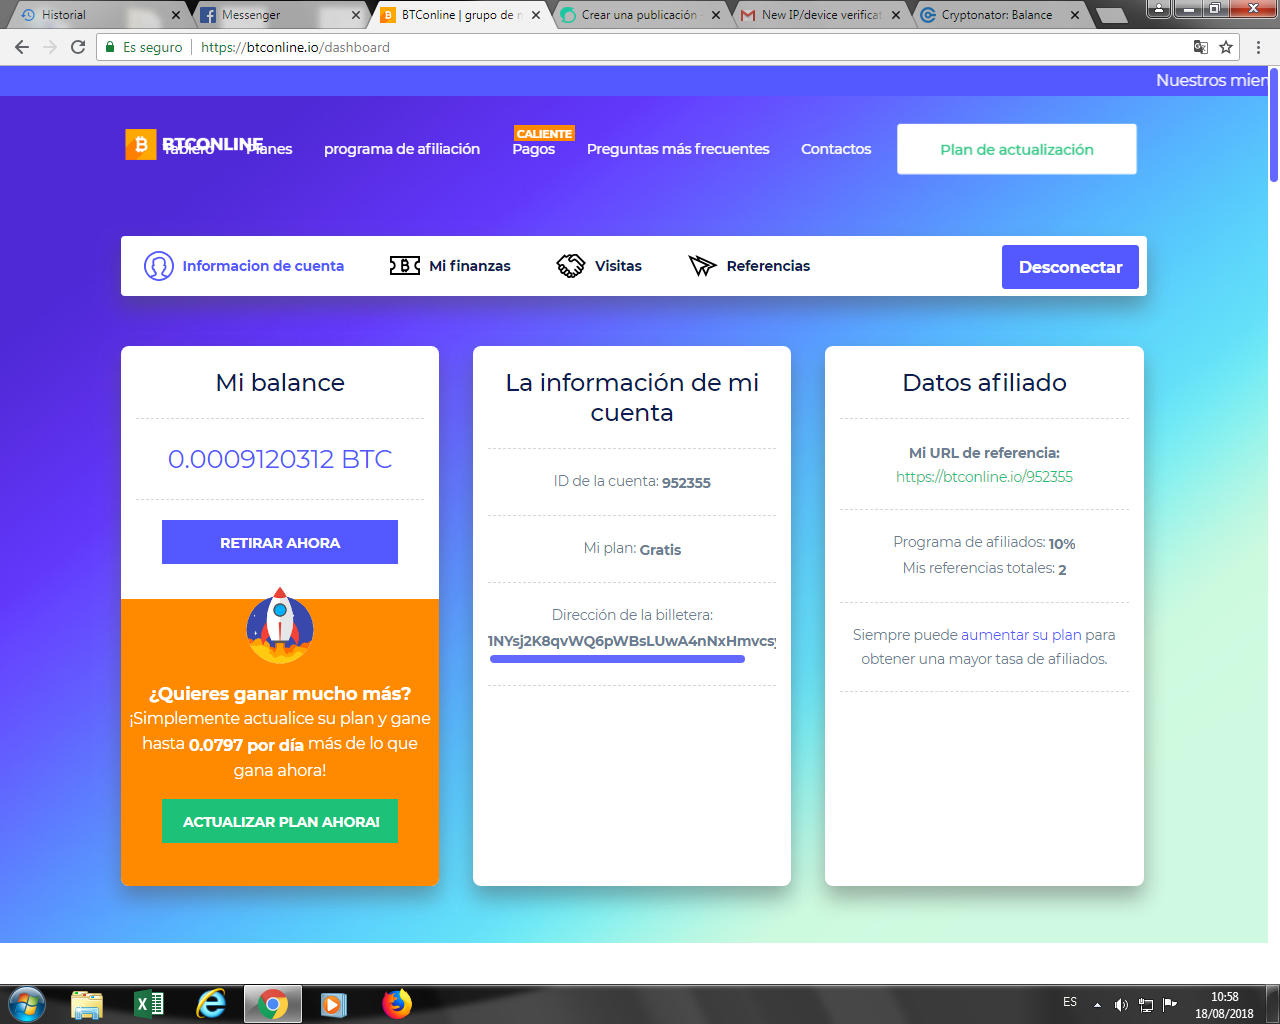Image resolution: width=1280 pixels, height=1024 pixels.
Task: Select the BTConline browser tab
Action: 458,15
